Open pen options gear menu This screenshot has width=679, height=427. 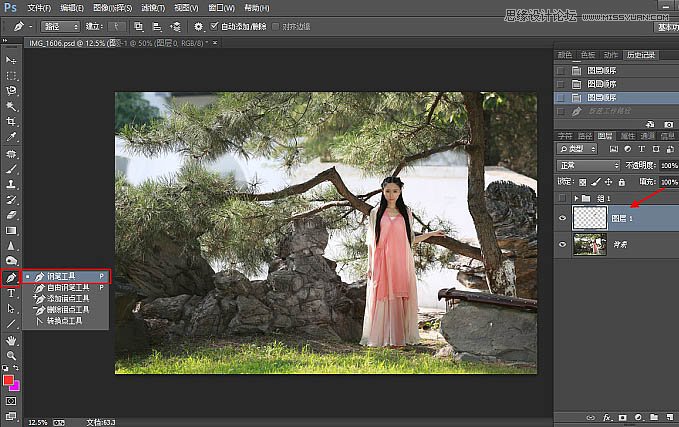[x=198, y=27]
